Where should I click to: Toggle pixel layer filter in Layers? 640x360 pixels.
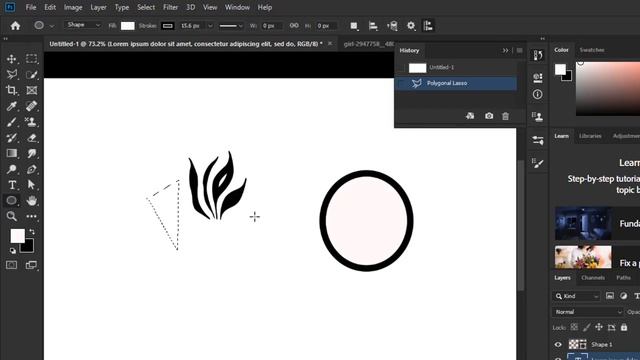click(x=609, y=296)
